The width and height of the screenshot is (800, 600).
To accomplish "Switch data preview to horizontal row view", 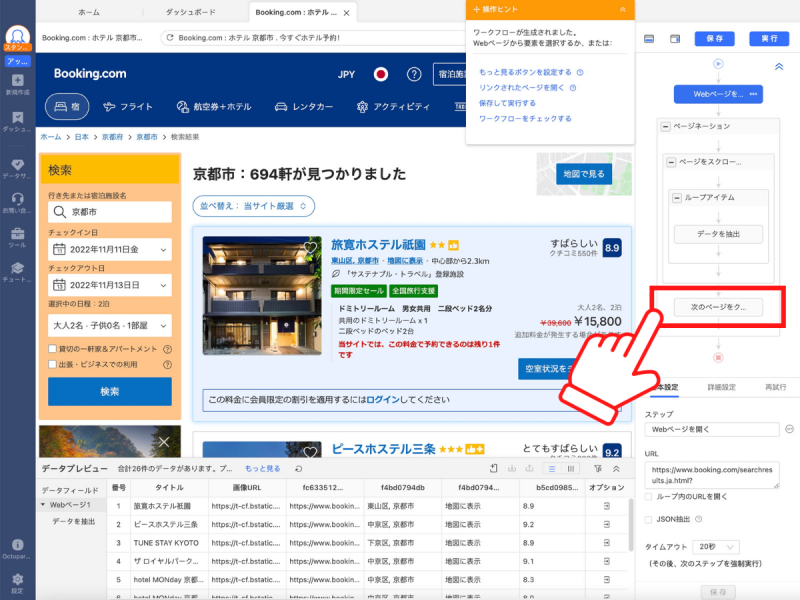I will [x=552, y=468].
